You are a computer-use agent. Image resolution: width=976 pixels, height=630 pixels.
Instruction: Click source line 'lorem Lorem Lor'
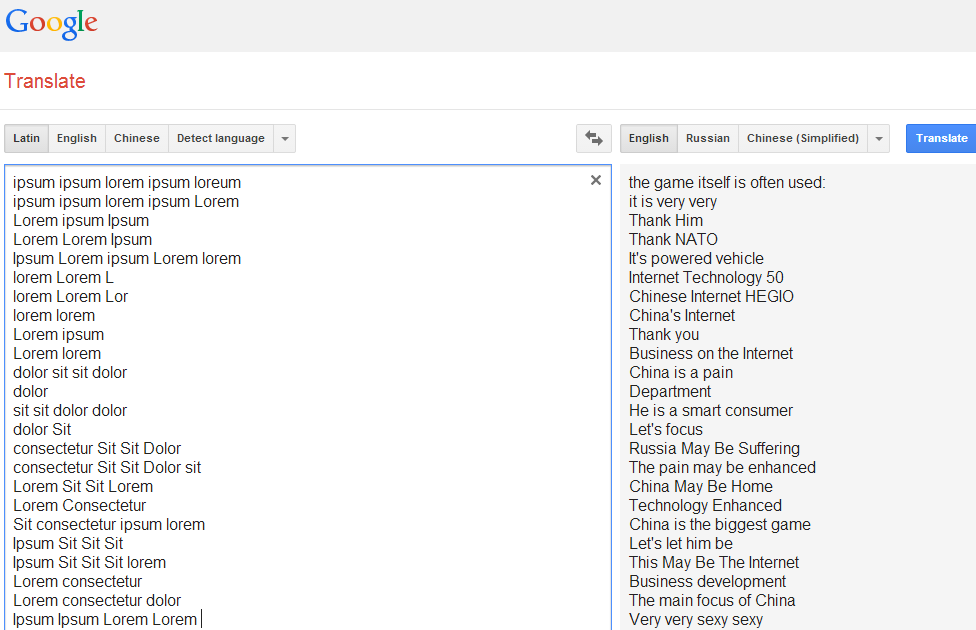click(x=70, y=296)
